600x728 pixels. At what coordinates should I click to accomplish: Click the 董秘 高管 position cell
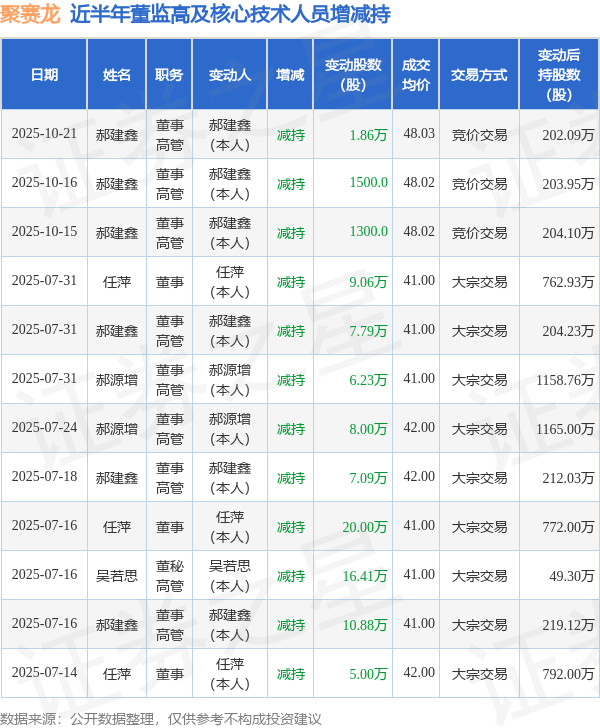170,576
